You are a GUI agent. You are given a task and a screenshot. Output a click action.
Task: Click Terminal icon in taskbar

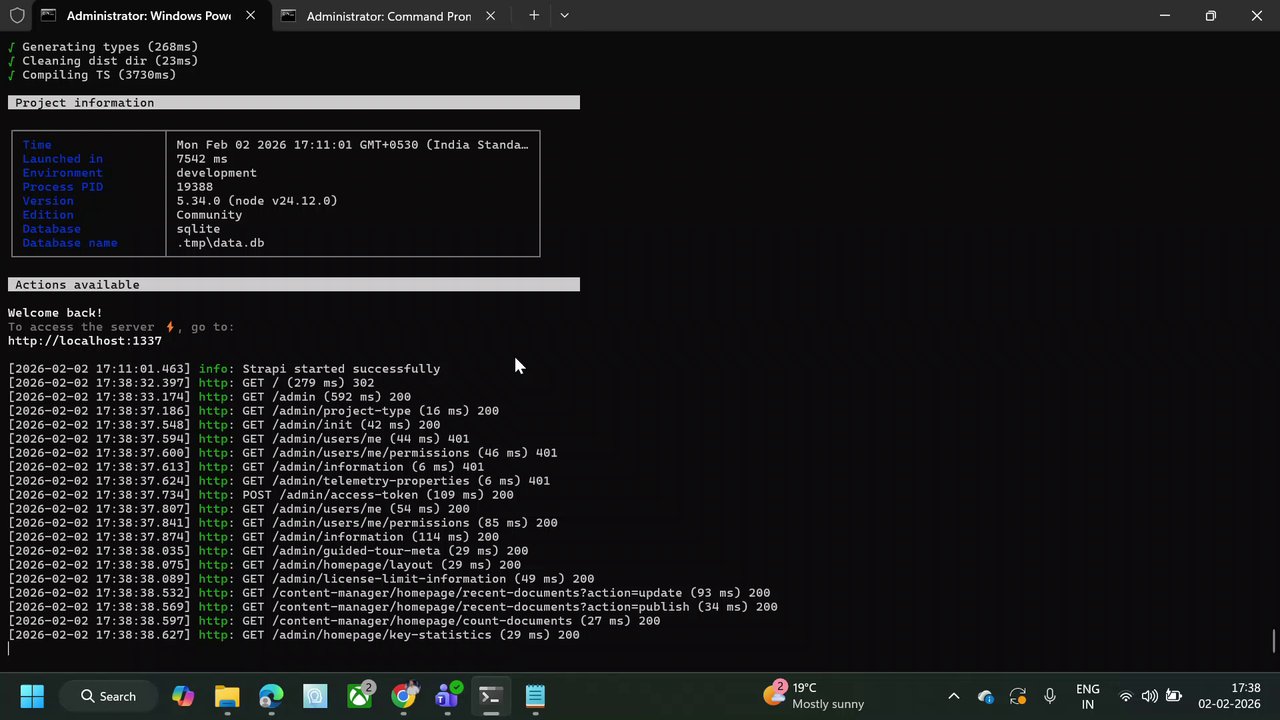pyautogui.click(x=490, y=696)
